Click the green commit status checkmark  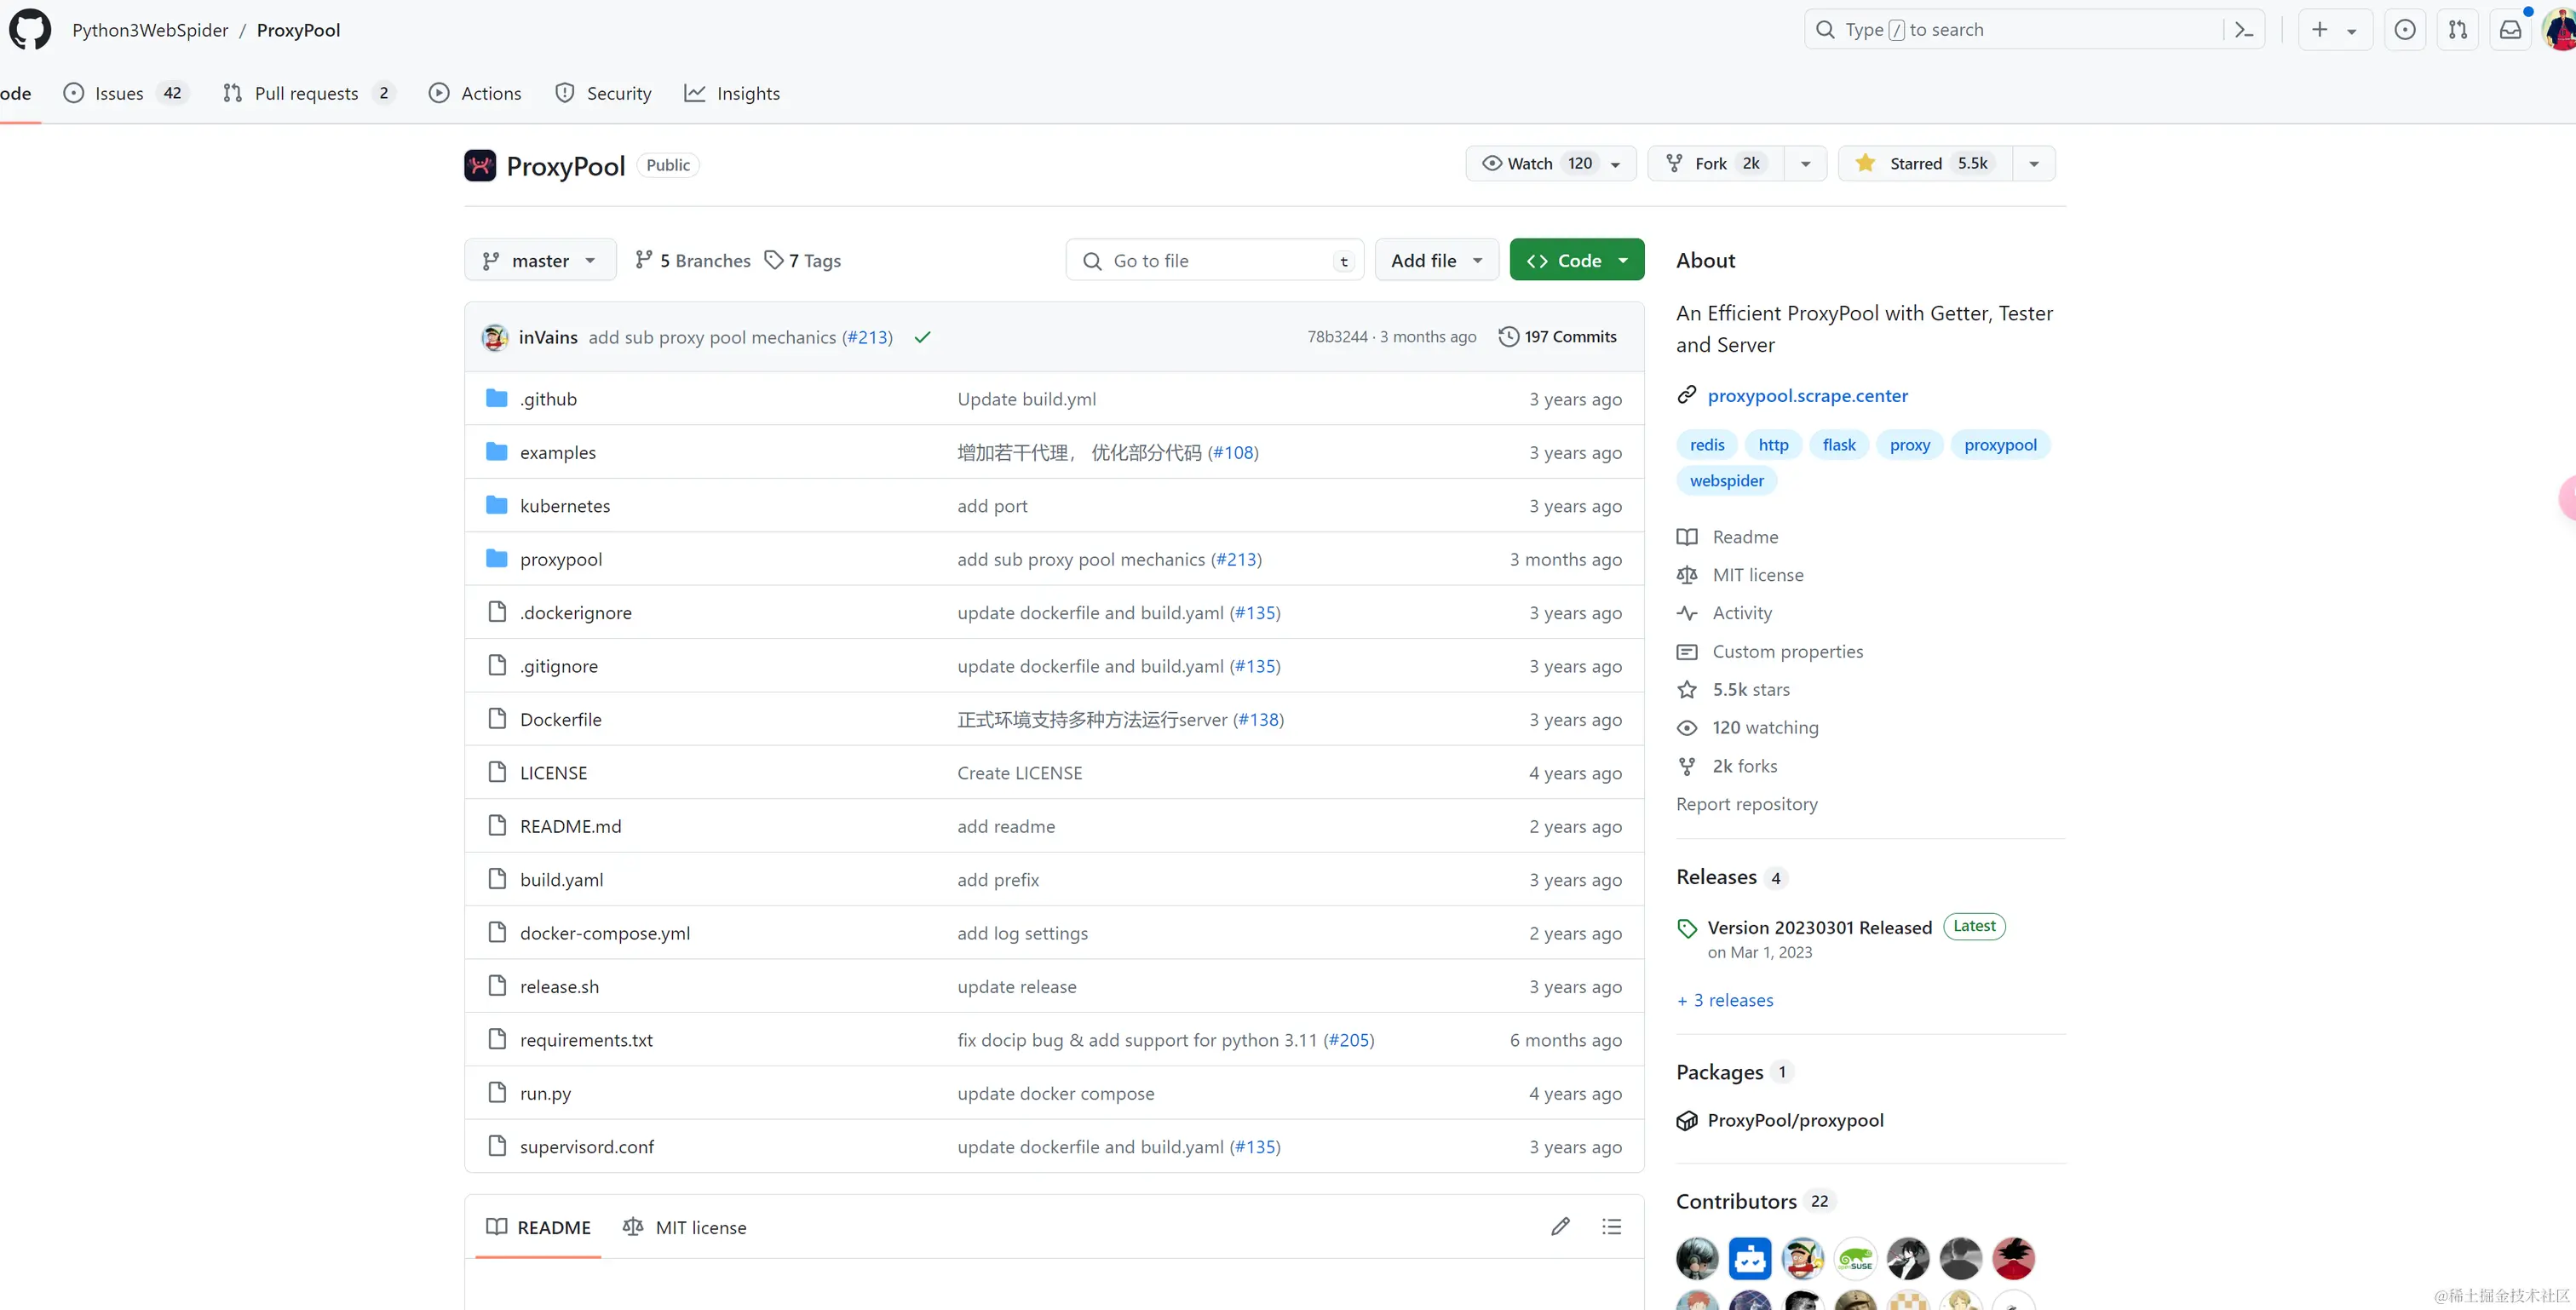coord(922,337)
